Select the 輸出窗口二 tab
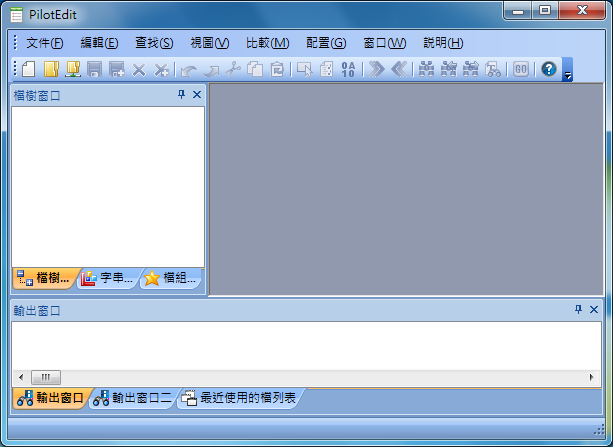 [134, 398]
